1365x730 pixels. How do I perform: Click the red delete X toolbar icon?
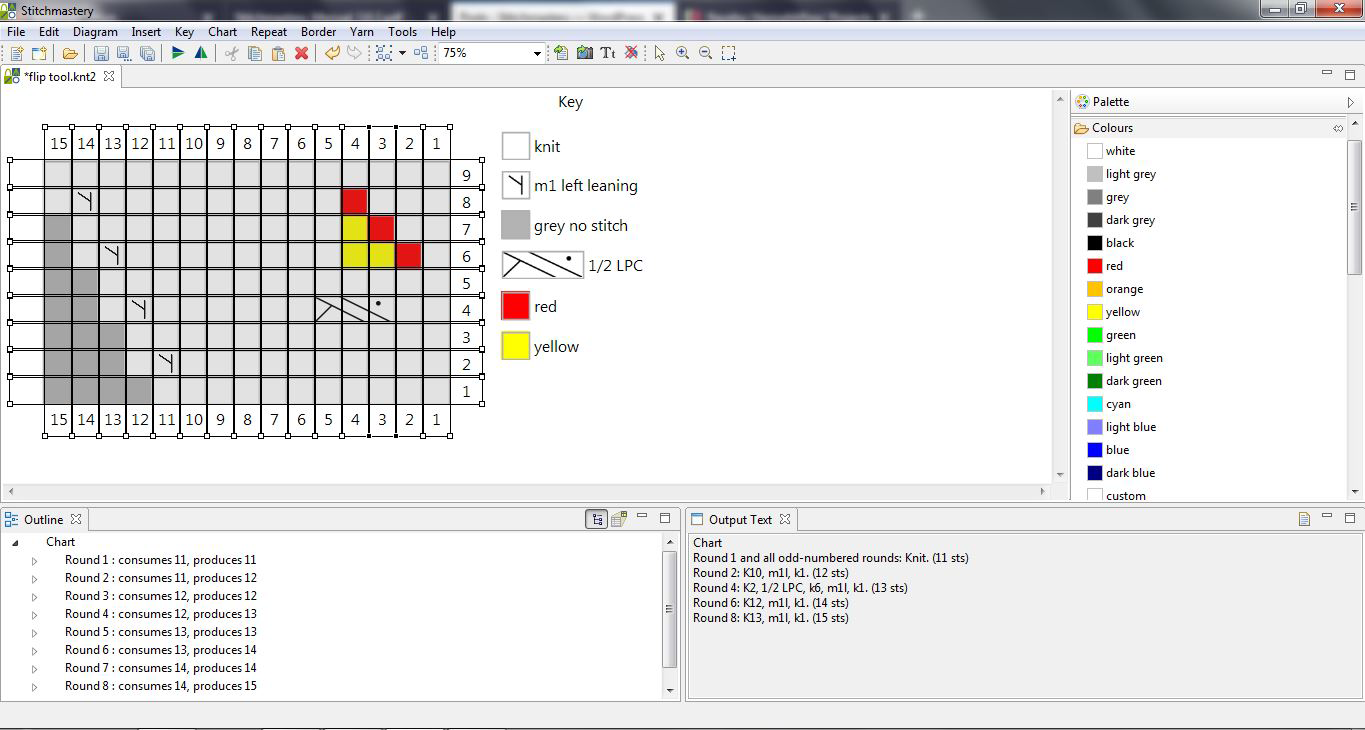coord(301,53)
